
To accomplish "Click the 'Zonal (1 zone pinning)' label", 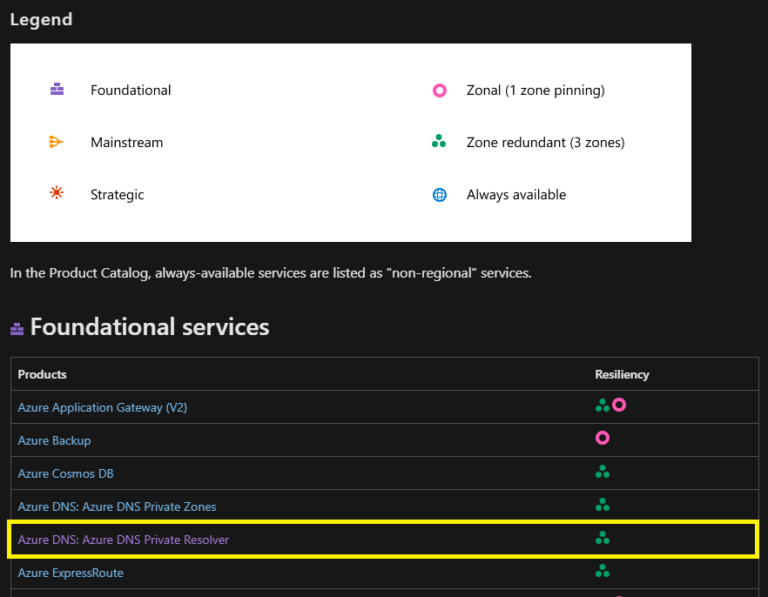I will [x=536, y=91].
